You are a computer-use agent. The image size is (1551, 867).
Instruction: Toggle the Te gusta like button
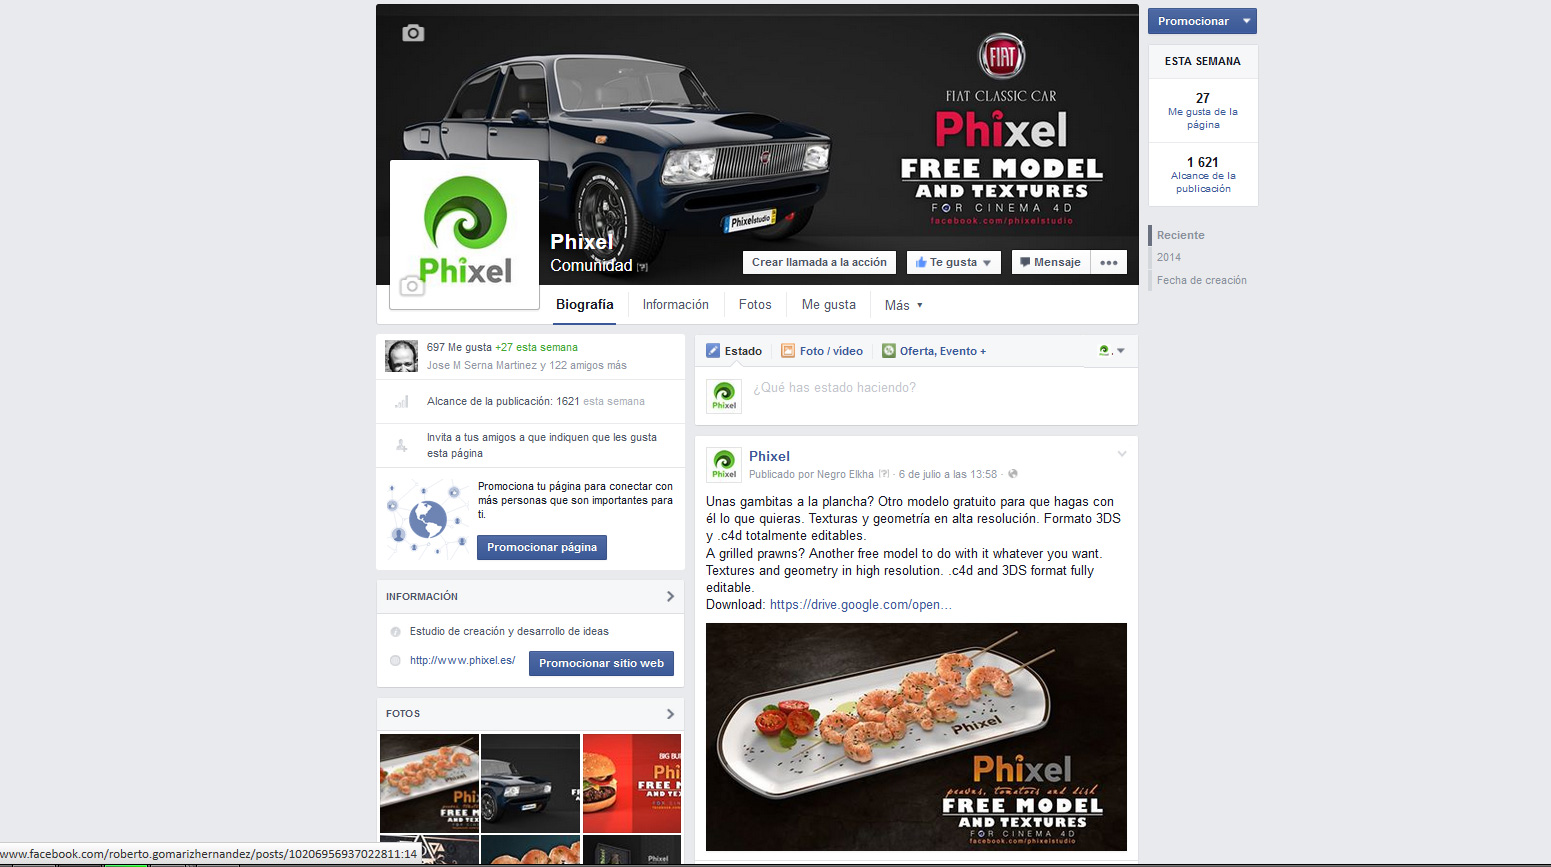pyautogui.click(x=953, y=262)
